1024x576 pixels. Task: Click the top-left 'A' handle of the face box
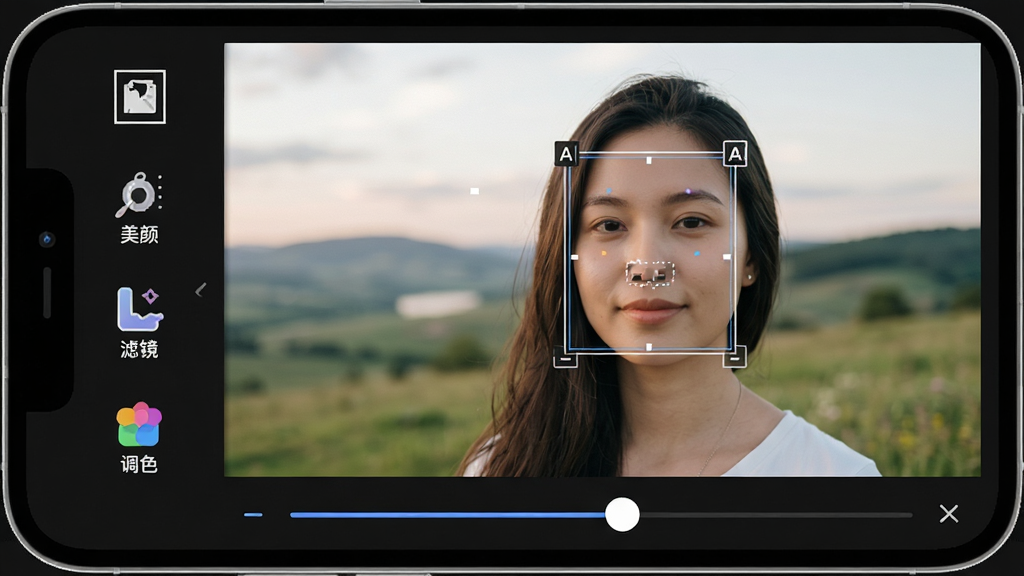point(566,154)
